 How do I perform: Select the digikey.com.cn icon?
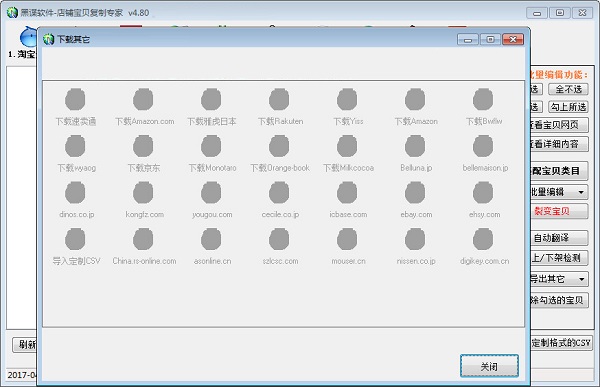(483, 239)
